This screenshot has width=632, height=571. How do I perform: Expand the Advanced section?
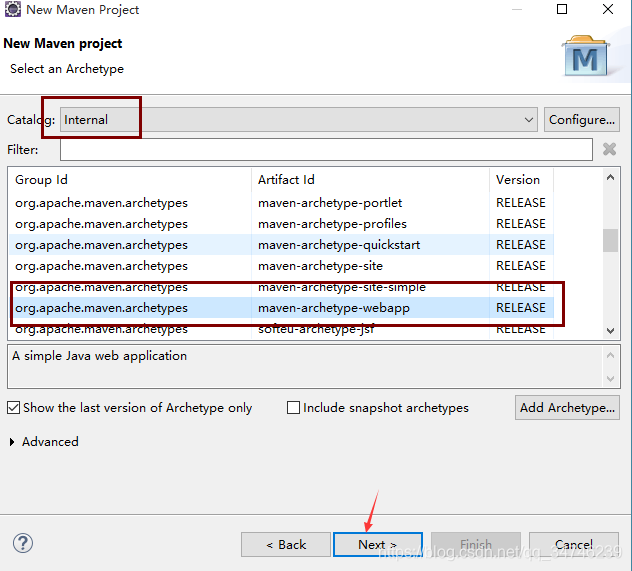point(12,442)
